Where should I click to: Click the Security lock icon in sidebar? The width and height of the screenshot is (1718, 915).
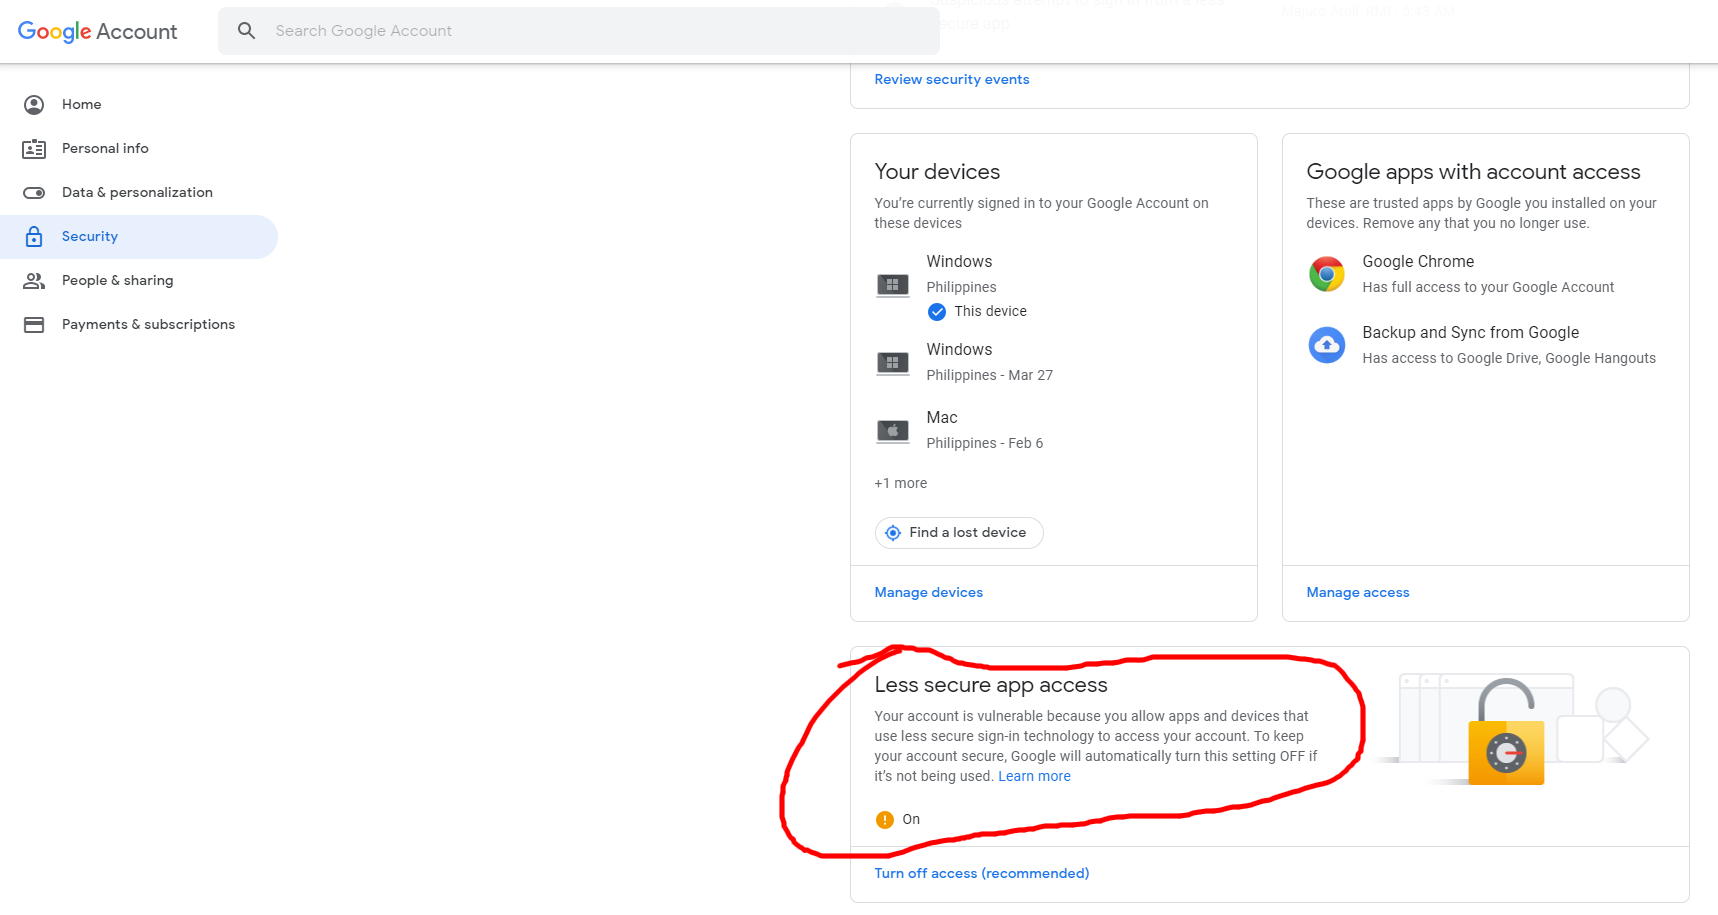(34, 237)
